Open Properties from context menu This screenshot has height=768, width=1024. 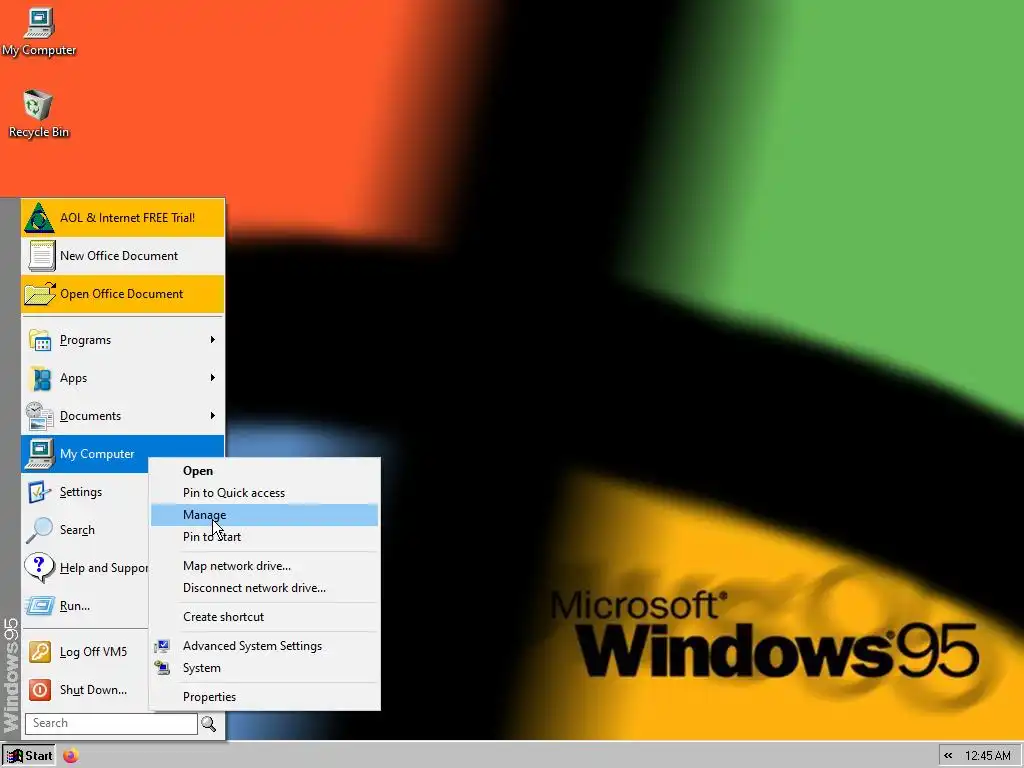[264, 697]
